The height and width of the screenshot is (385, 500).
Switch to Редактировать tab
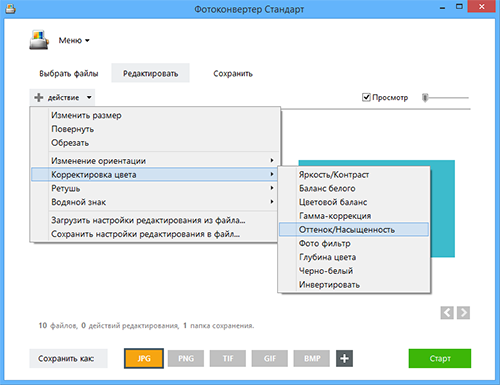click(x=150, y=73)
